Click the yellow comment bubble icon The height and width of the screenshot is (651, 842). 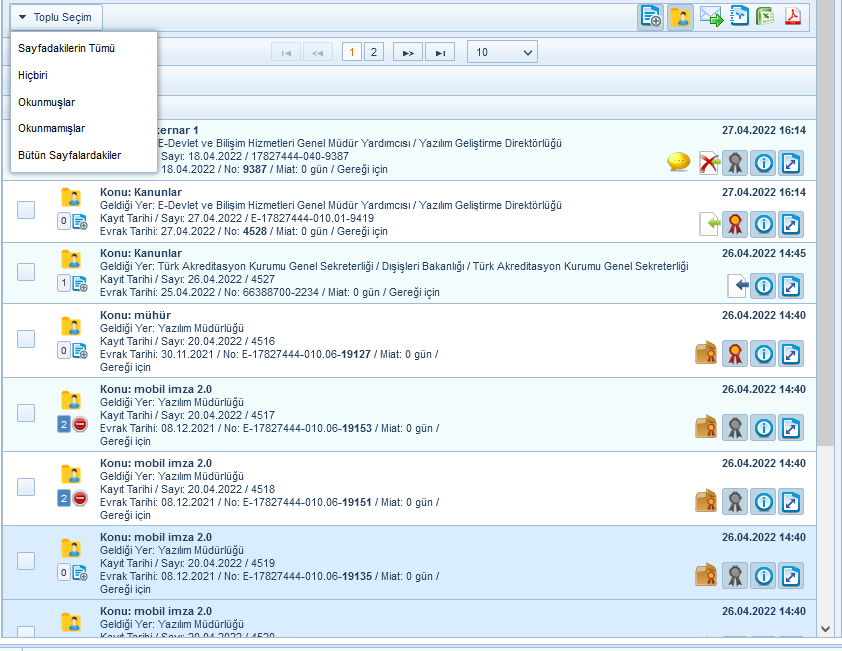(679, 162)
